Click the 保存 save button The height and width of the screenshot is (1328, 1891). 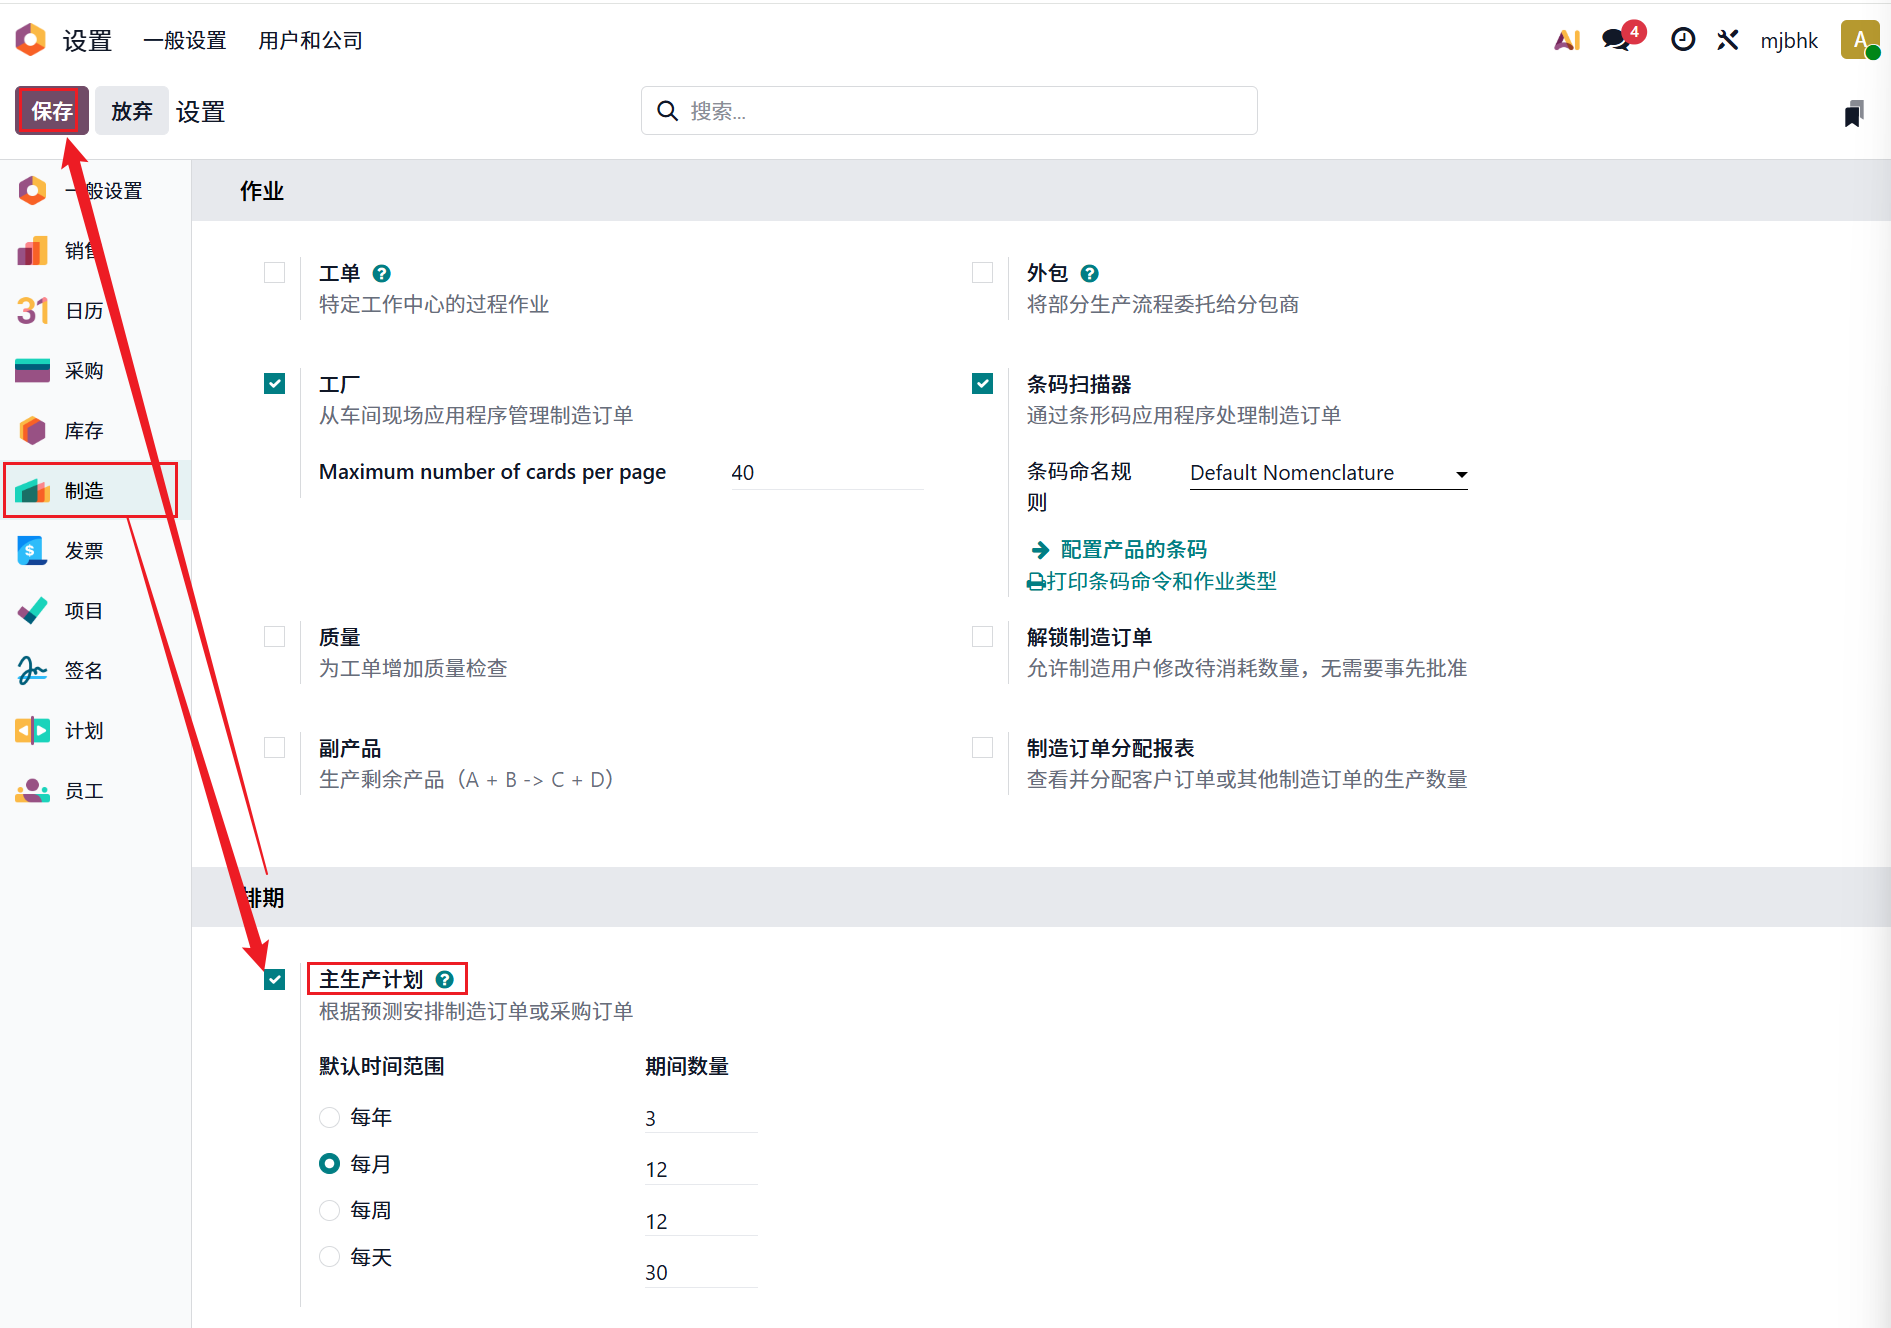(x=52, y=110)
